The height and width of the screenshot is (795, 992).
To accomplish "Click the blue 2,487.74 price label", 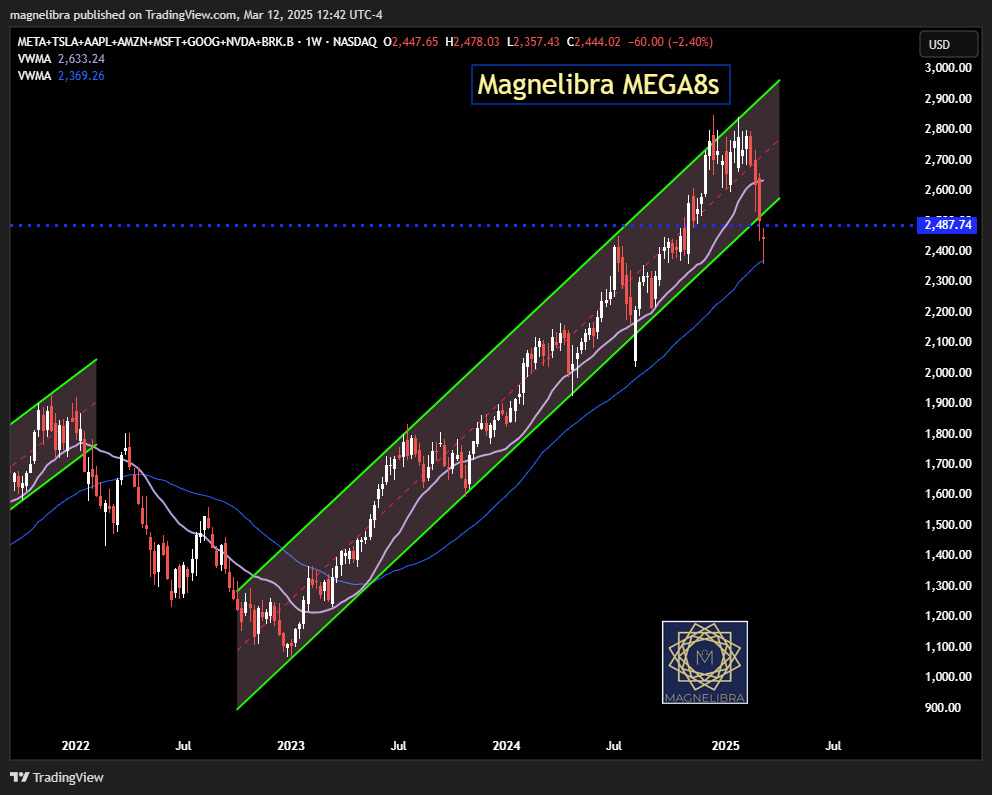I will point(947,225).
